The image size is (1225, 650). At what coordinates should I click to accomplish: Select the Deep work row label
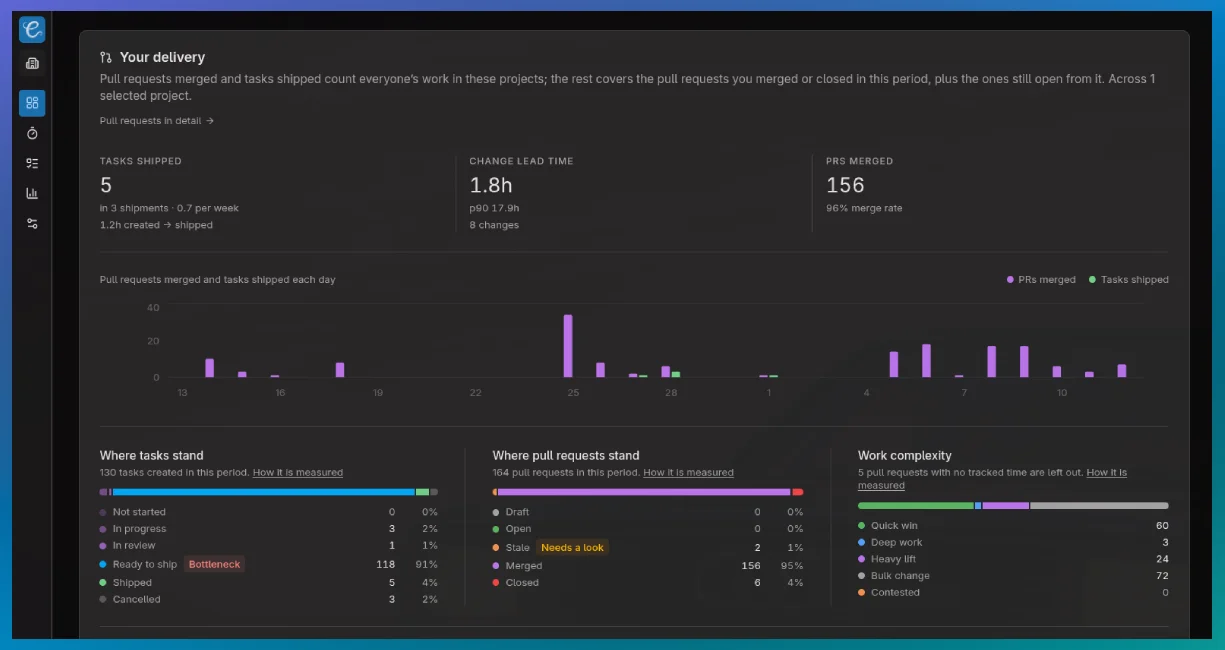(896, 543)
